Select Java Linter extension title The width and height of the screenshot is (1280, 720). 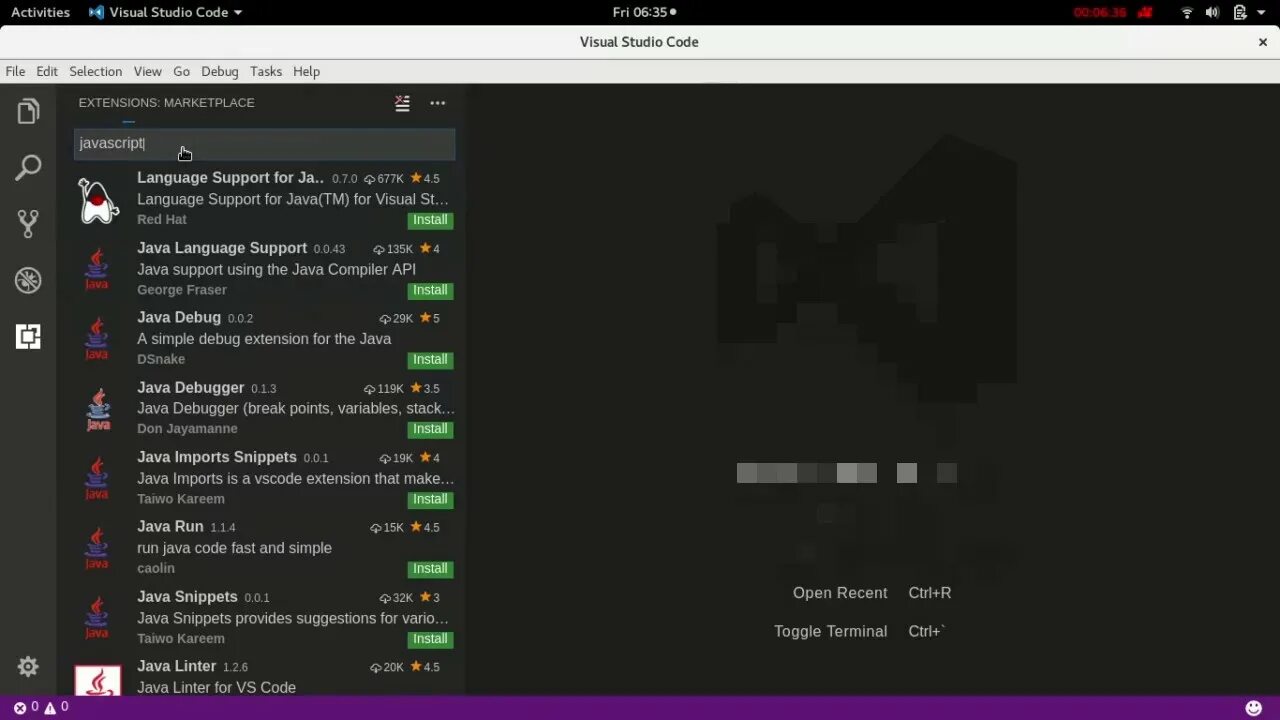[x=176, y=666]
